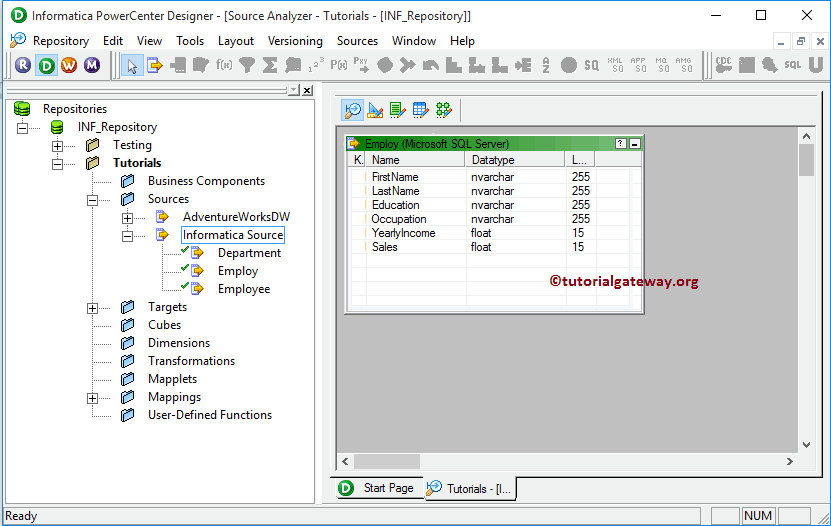Image resolution: width=831 pixels, height=526 pixels.
Task: Click the CDC toolbar icon
Action: 723,65
